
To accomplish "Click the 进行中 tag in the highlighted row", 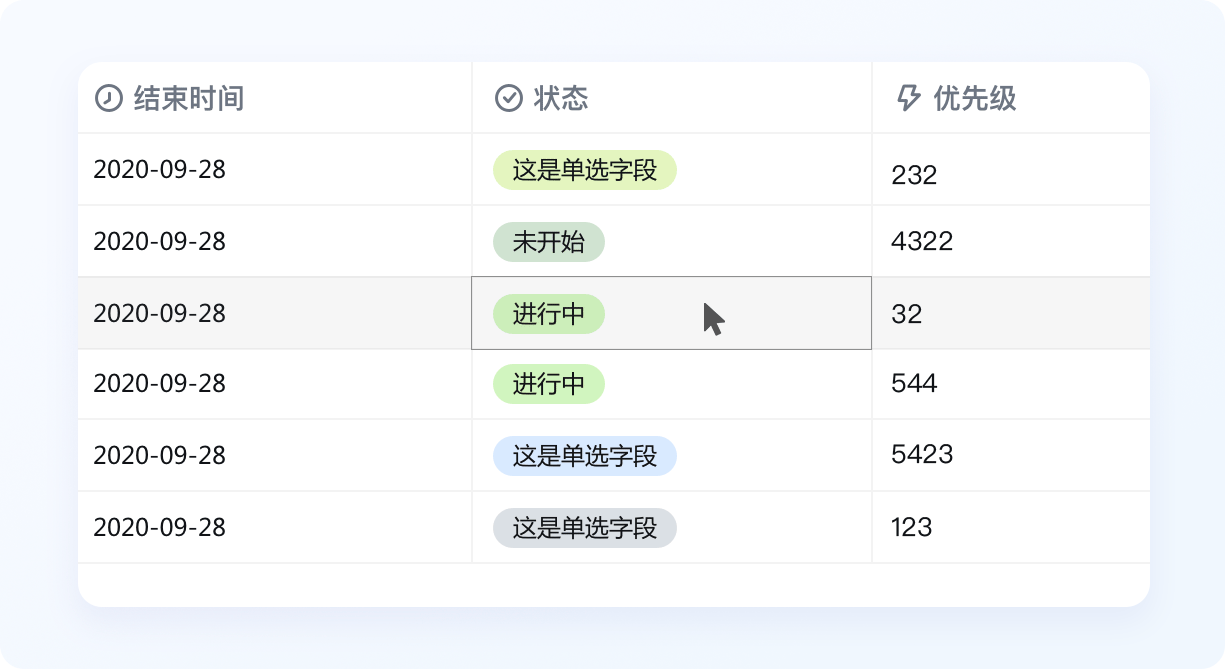I will click(548, 314).
